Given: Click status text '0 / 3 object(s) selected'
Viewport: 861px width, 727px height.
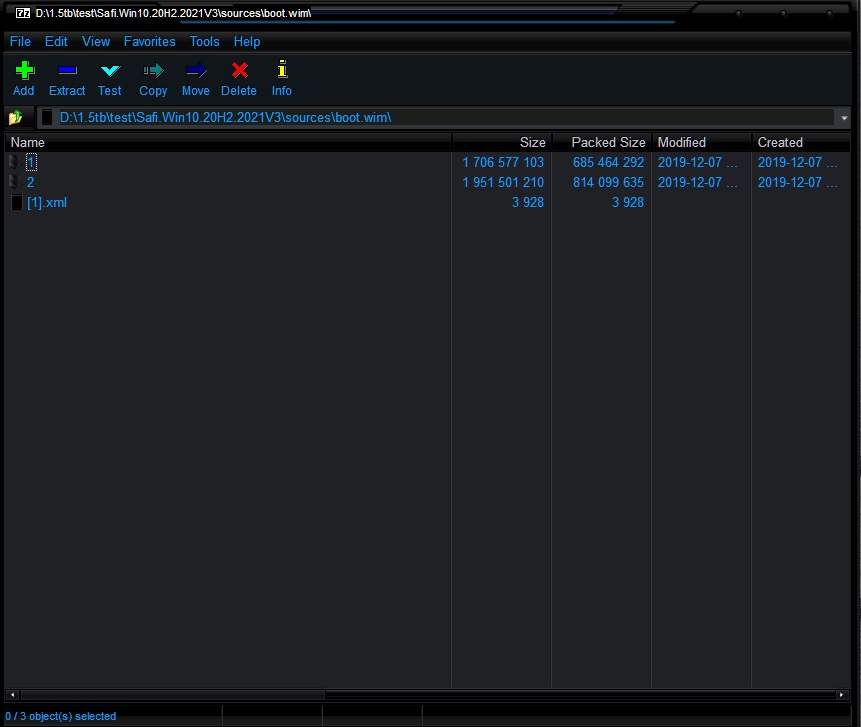Looking at the screenshot, I should [60, 716].
